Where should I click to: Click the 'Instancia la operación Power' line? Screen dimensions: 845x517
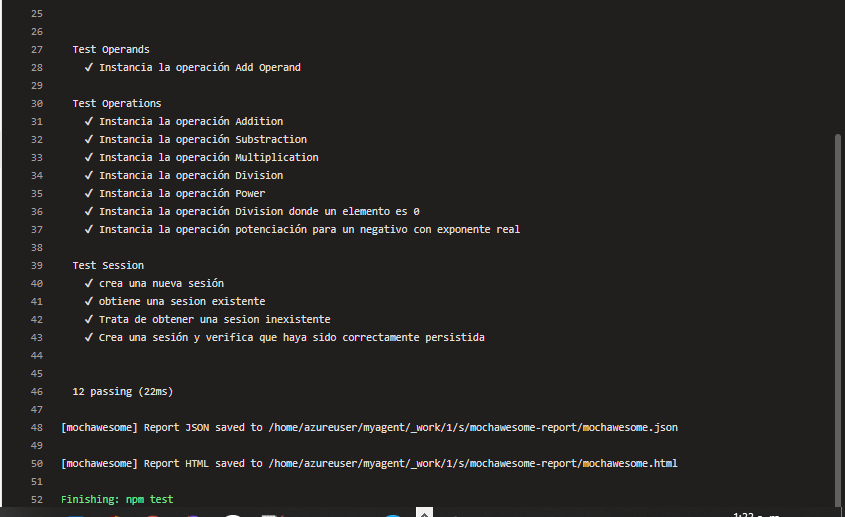click(175, 194)
